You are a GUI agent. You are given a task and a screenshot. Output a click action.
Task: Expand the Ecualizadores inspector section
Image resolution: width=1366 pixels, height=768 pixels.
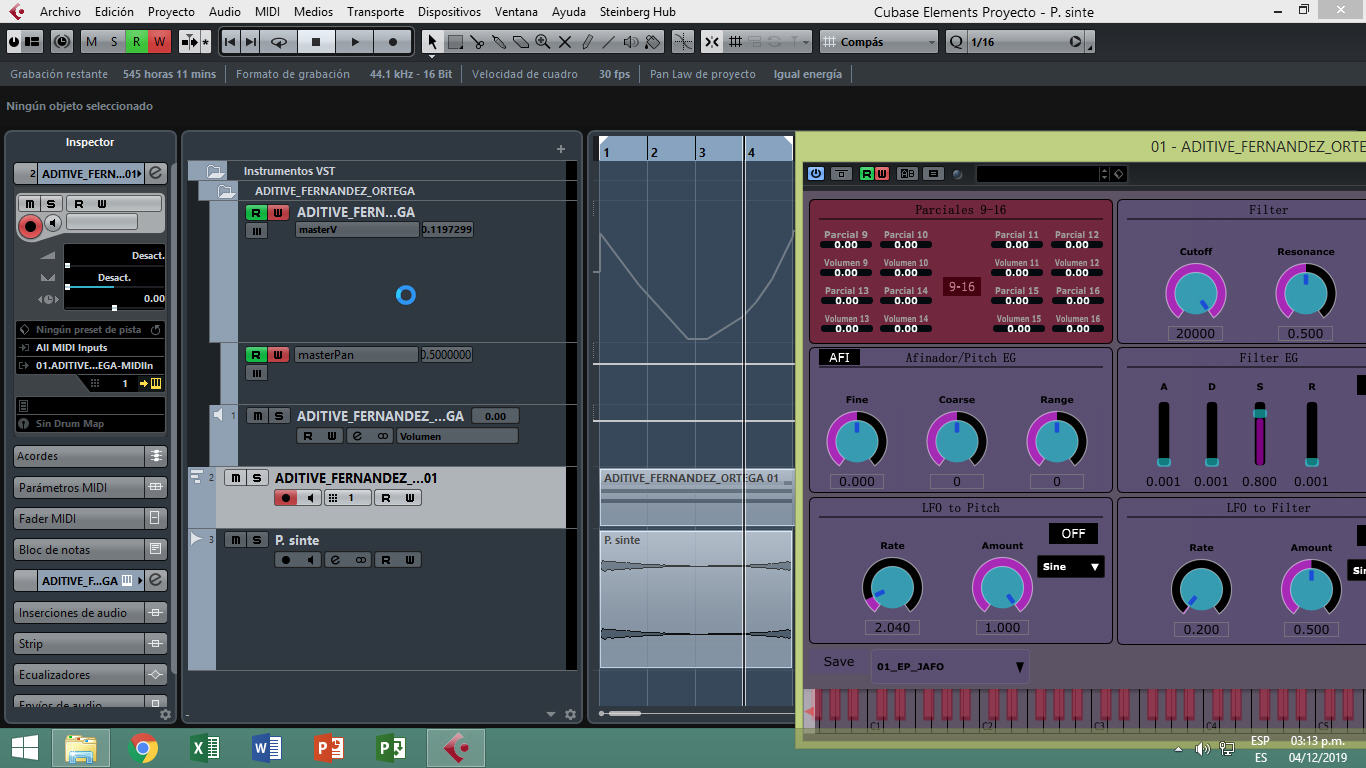[90, 674]
